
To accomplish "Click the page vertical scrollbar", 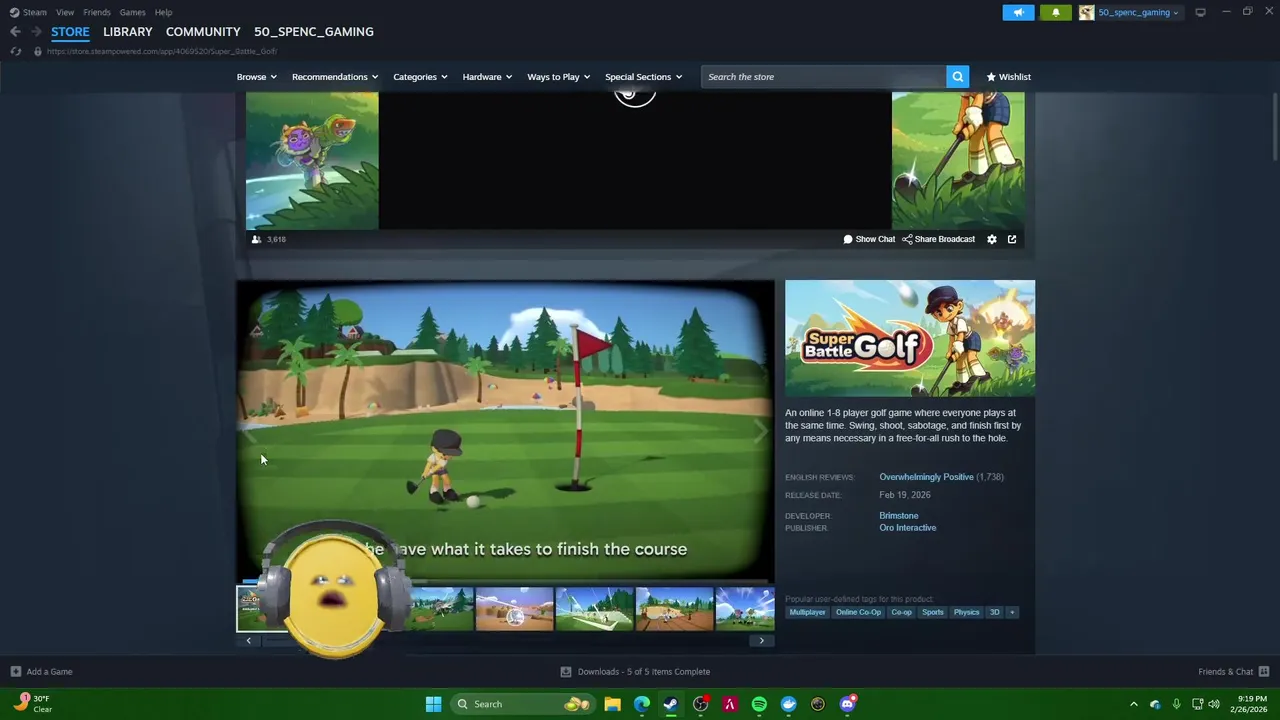I will tap(1274, 125).
